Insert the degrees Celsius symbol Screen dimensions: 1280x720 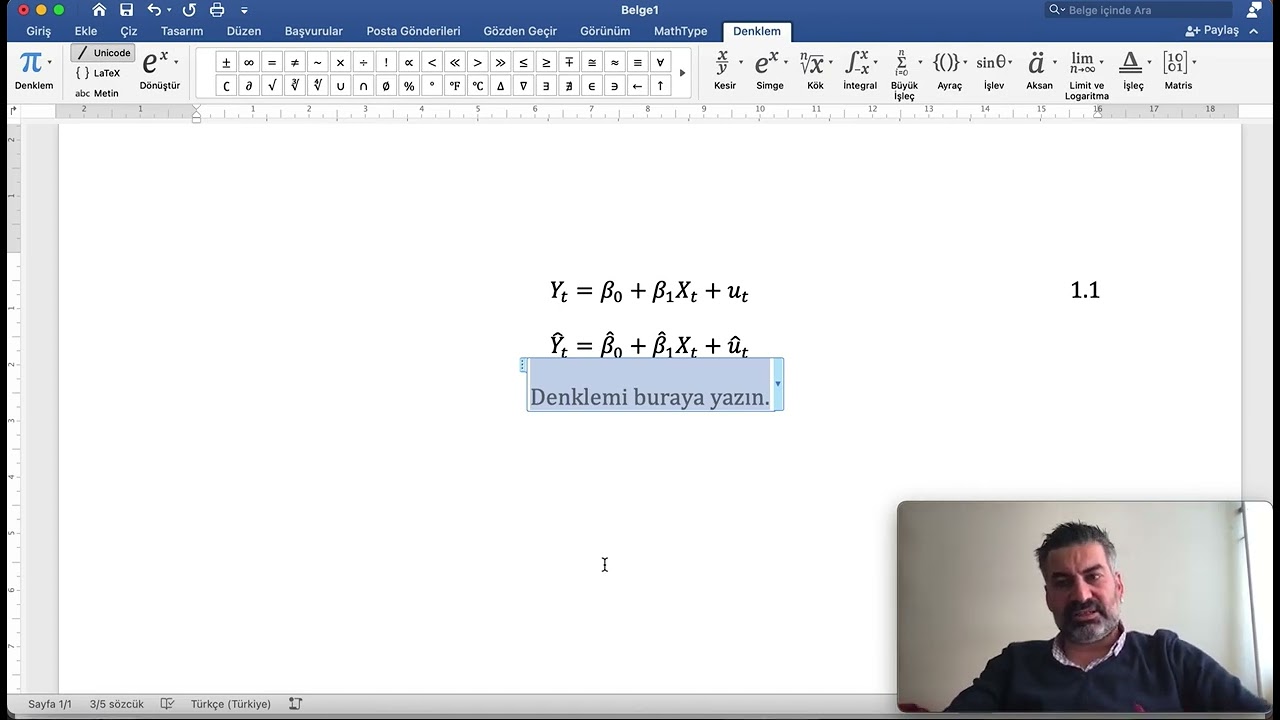point(478,86)
